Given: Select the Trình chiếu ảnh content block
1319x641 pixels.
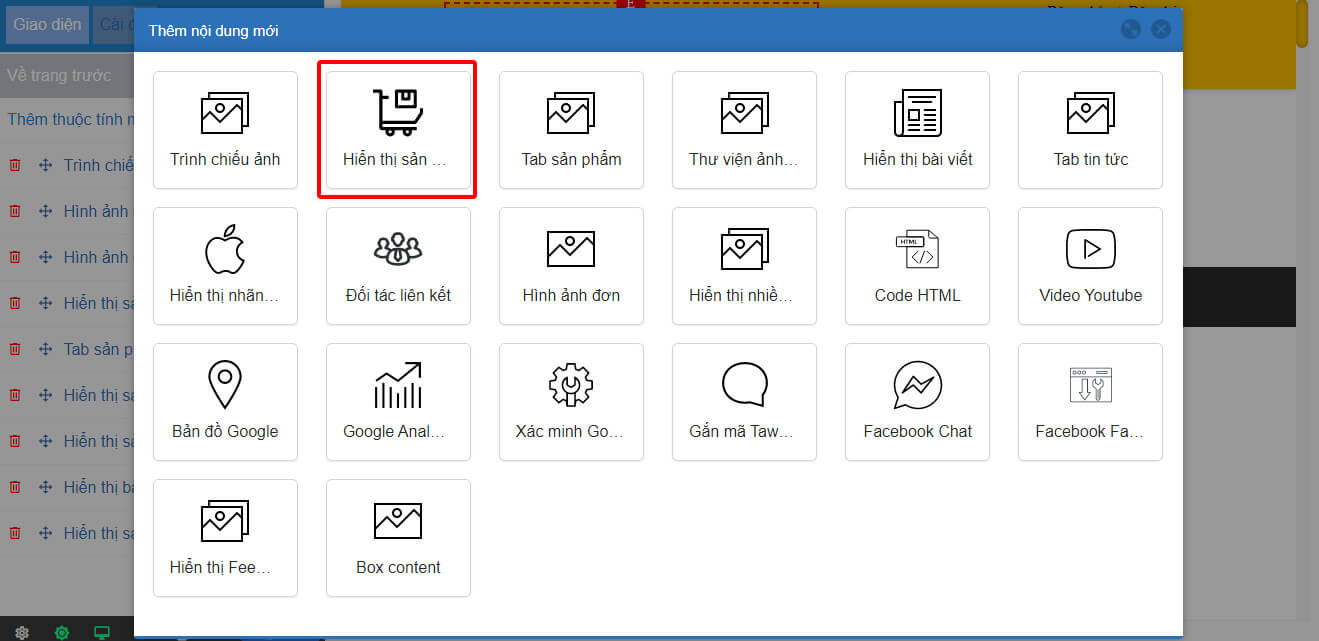Looking at the screenshot, I should coord(225,130).
